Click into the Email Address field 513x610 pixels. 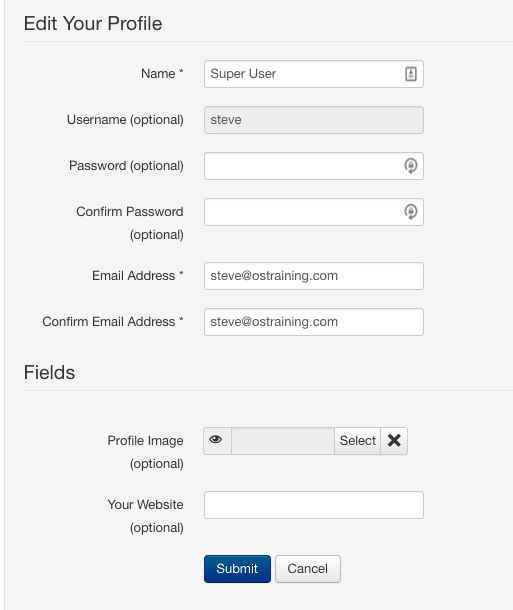pyautogui.click(x=313, y=276)
